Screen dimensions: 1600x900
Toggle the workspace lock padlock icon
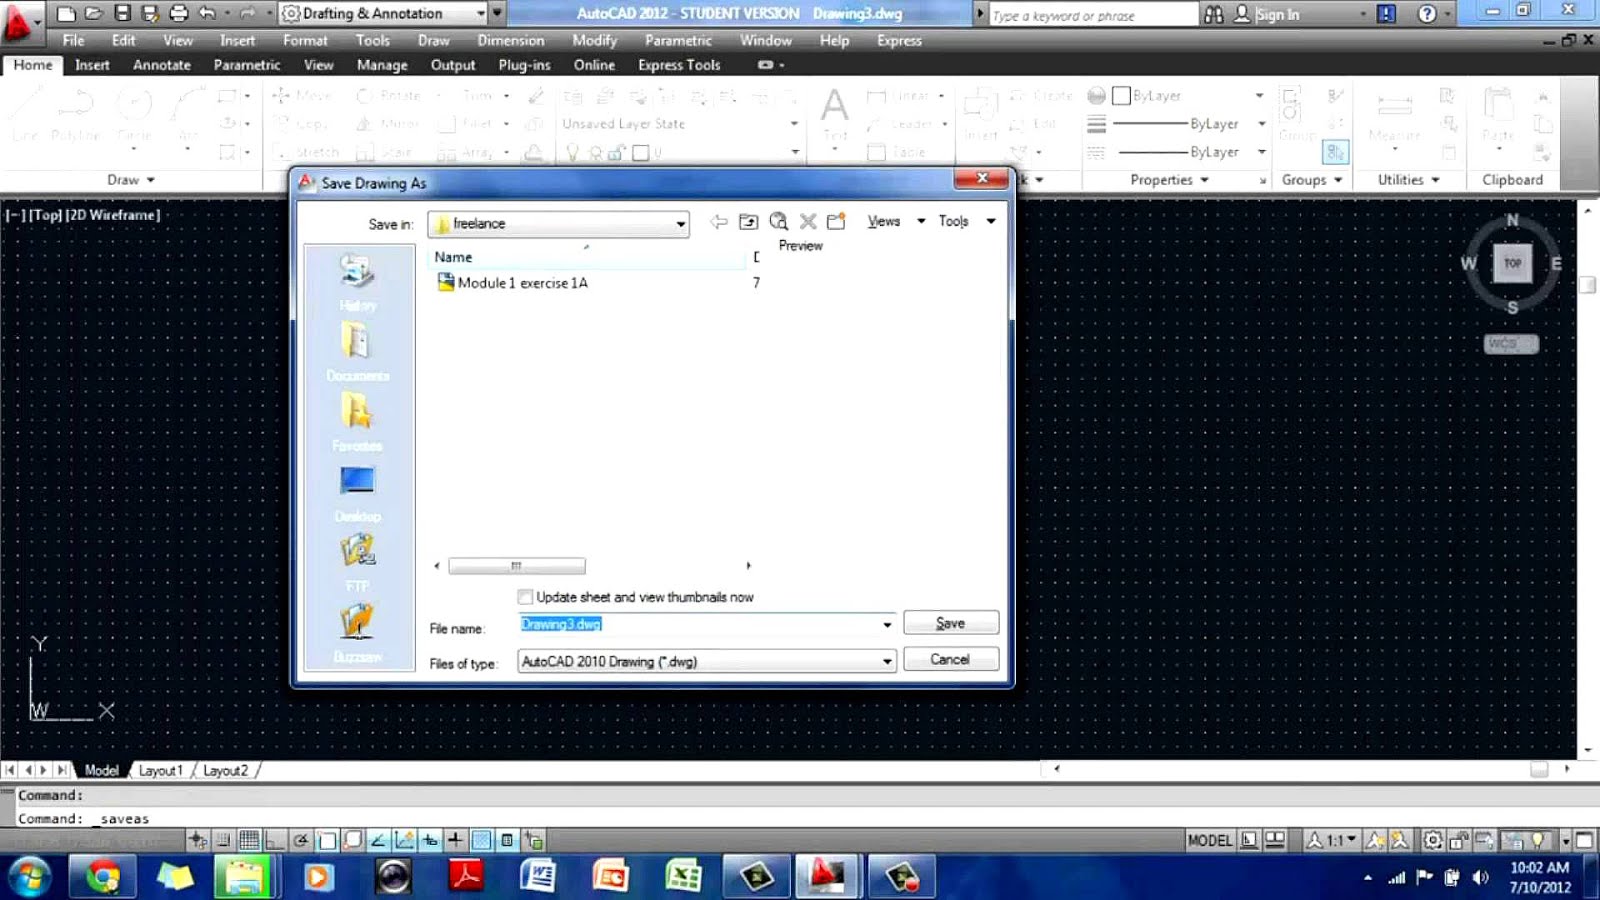coord(1457,841)
